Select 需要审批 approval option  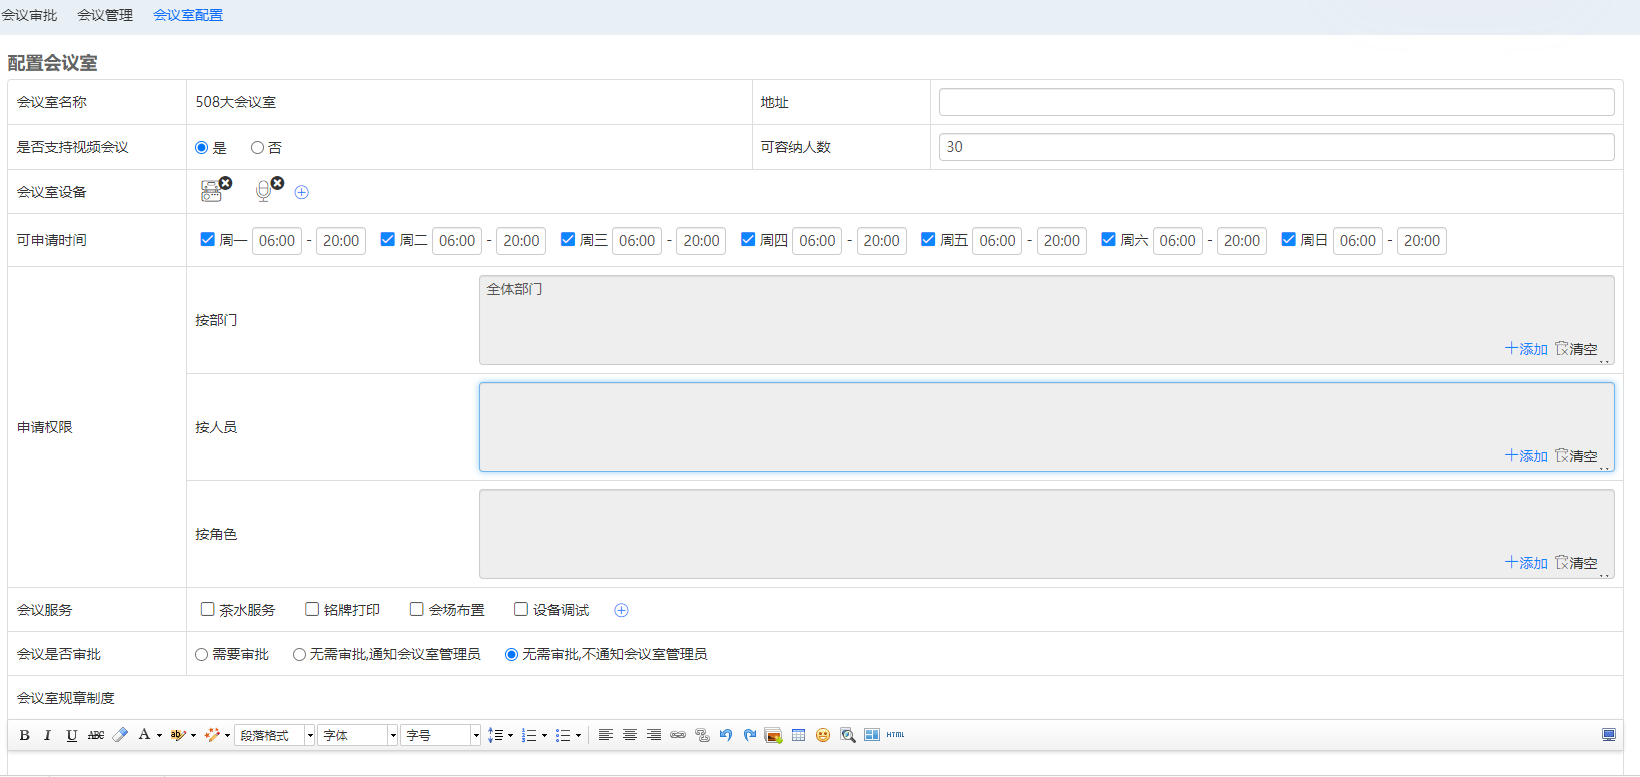pyautogui.click(x=202, y=654)
